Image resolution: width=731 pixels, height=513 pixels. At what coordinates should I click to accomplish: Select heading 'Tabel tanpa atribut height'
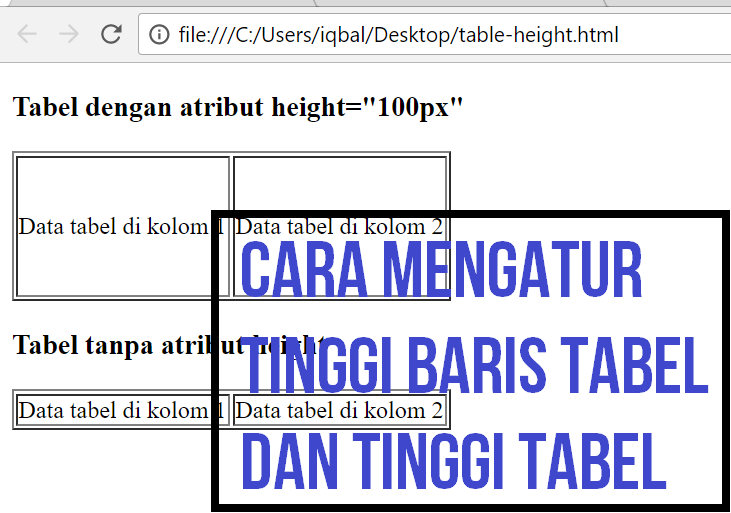coord(169,345)
